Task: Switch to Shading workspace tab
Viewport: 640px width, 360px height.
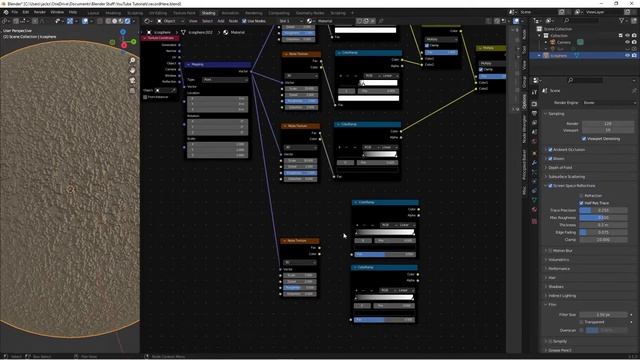Action: (208, 13)
